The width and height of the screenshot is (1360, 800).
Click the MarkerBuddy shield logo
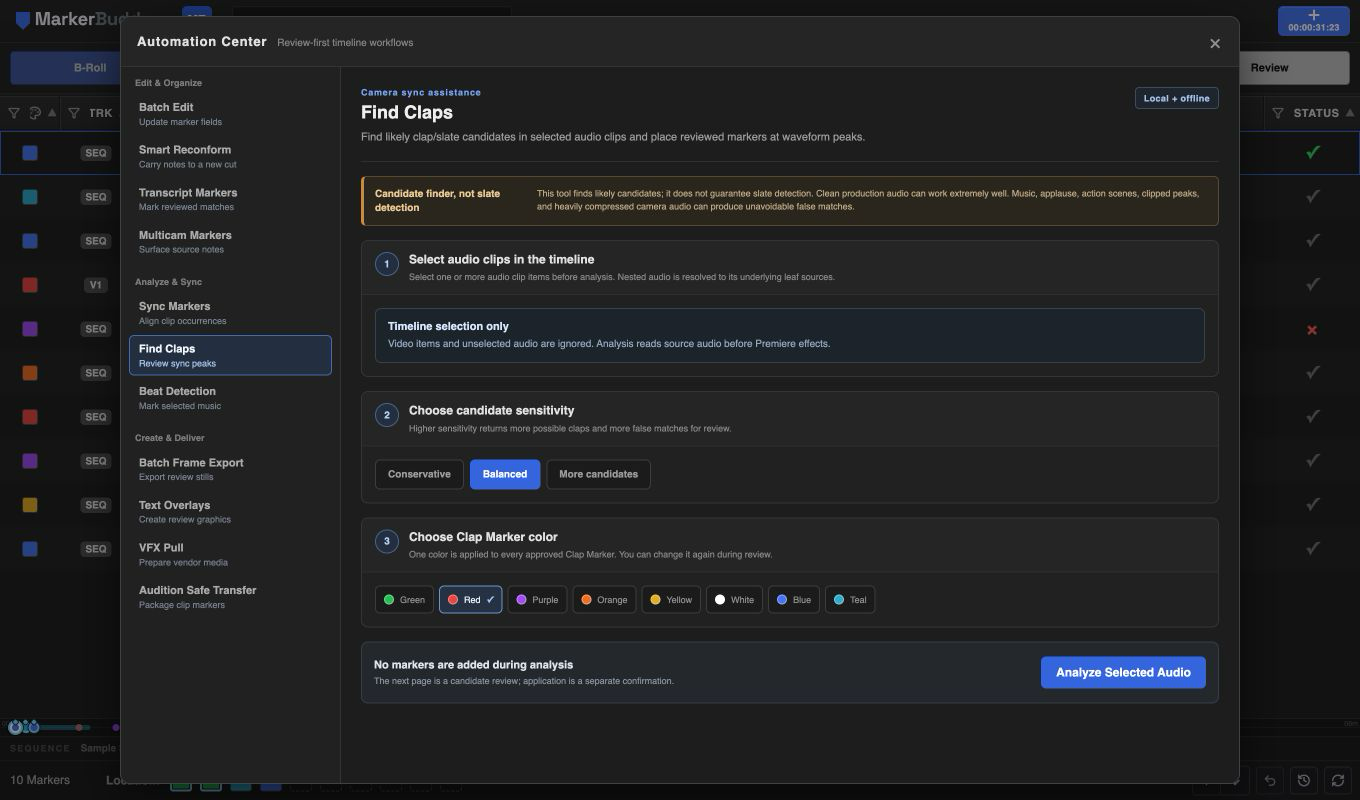click(x=22, y=19)
